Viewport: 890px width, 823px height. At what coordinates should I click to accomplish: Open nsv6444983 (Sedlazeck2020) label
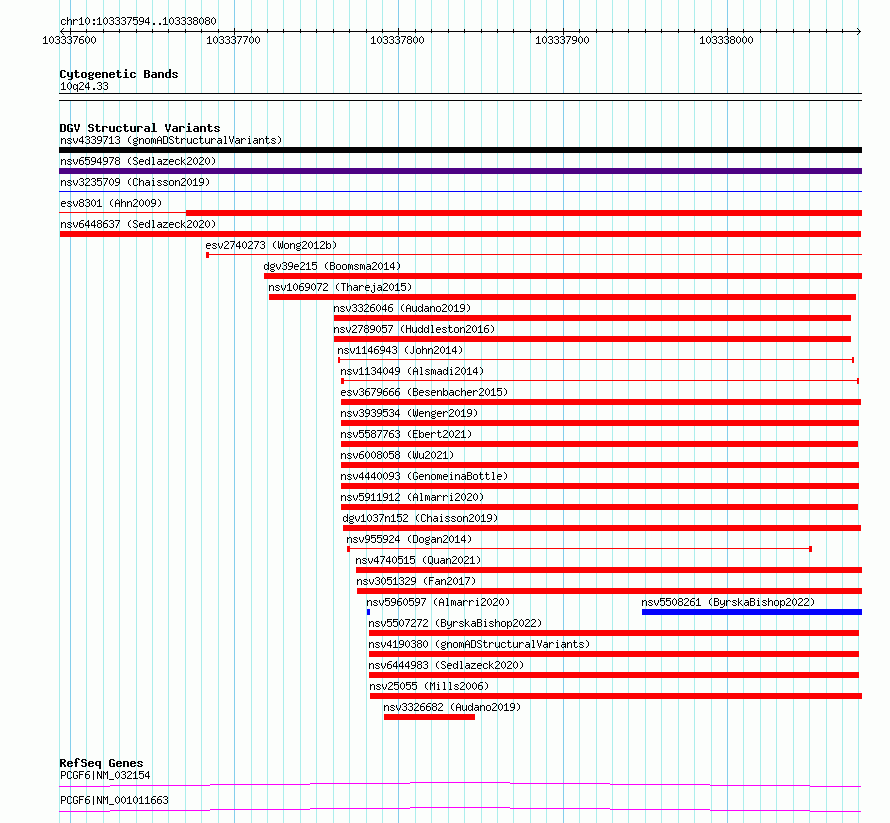click(446, 665)
